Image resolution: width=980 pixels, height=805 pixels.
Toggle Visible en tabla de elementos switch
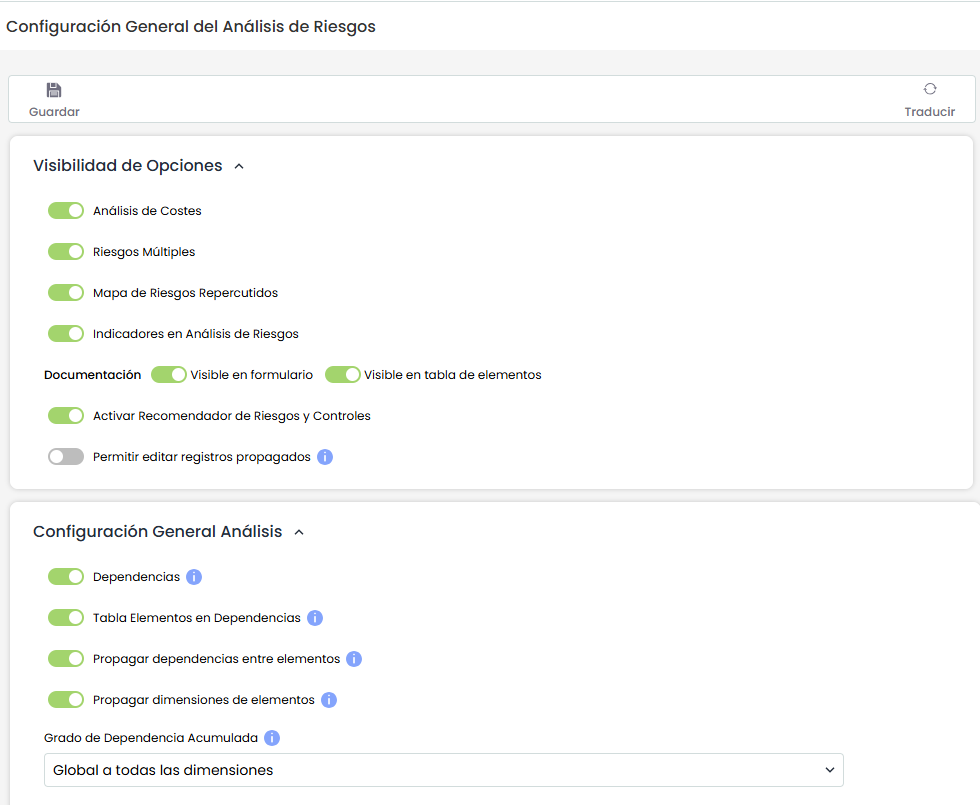343,375
